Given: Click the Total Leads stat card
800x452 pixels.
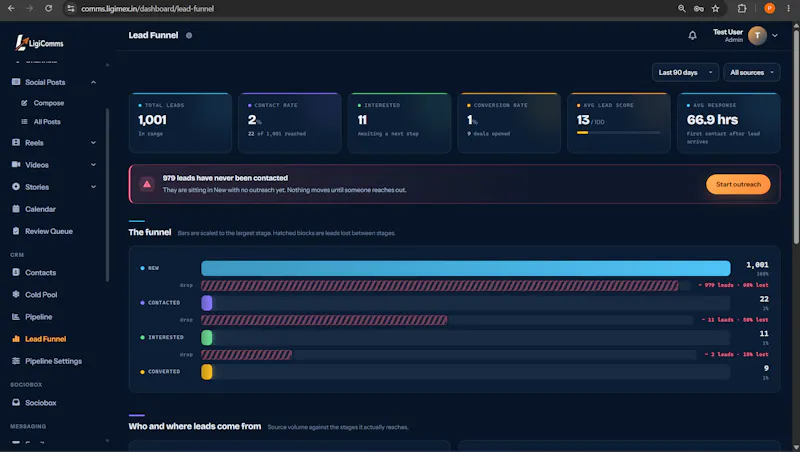Looking at the screenshot, I should pyautogui.click(x=180, y=123).
